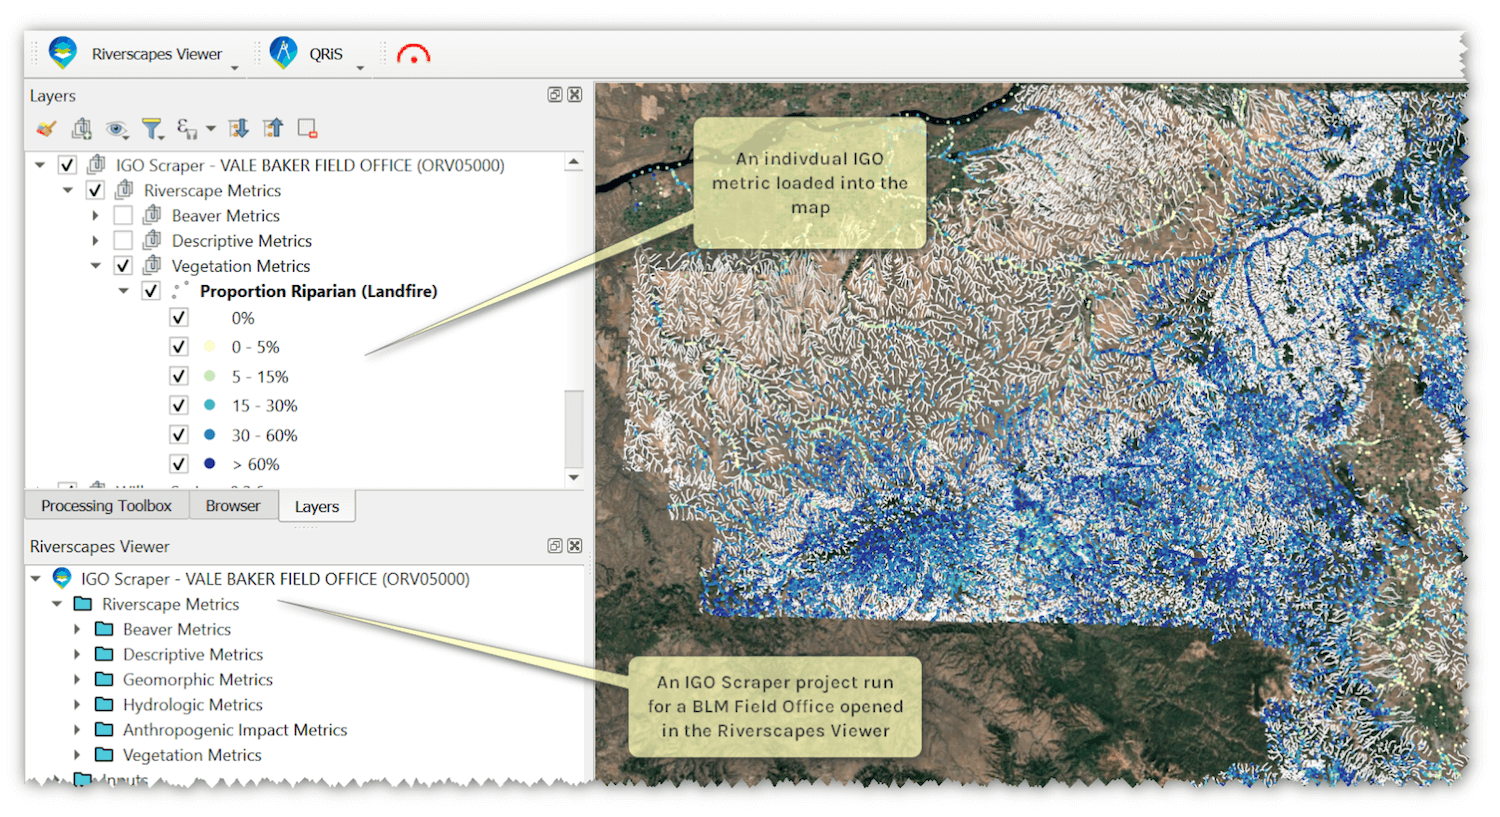Select Beaver Metrics in Riverscapes Viewer tree

[x=177, y=629]
